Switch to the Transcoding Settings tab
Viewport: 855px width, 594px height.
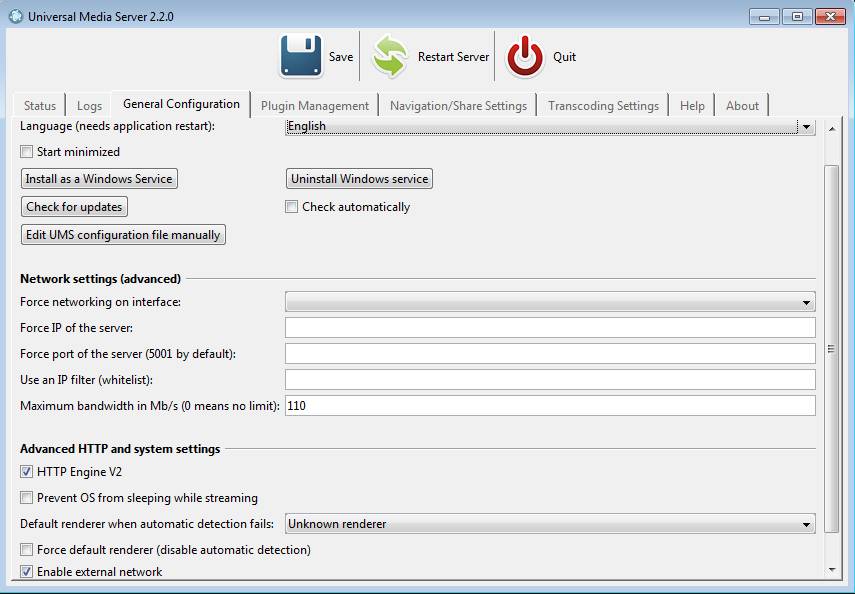point(603,106)
